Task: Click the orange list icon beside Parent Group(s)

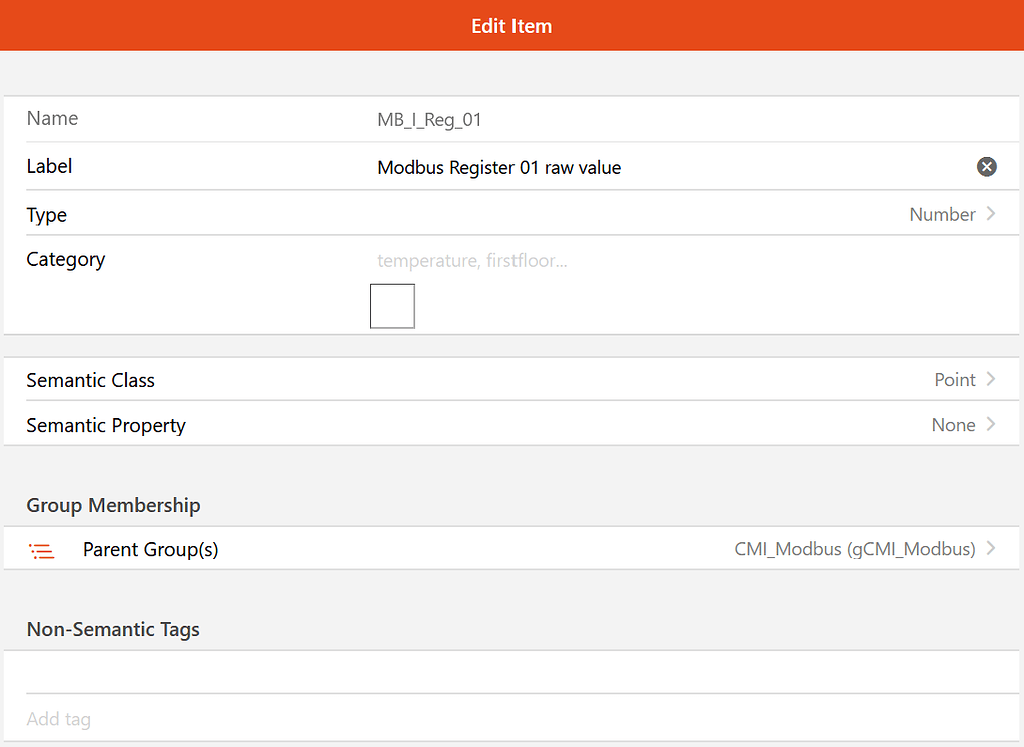Action: pos(41,549)
